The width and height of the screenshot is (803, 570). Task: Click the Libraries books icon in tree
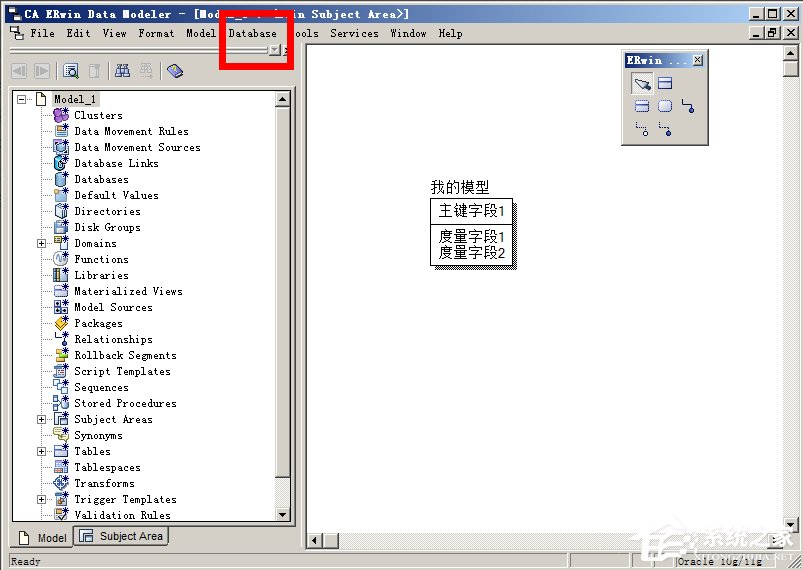point(61,275)
